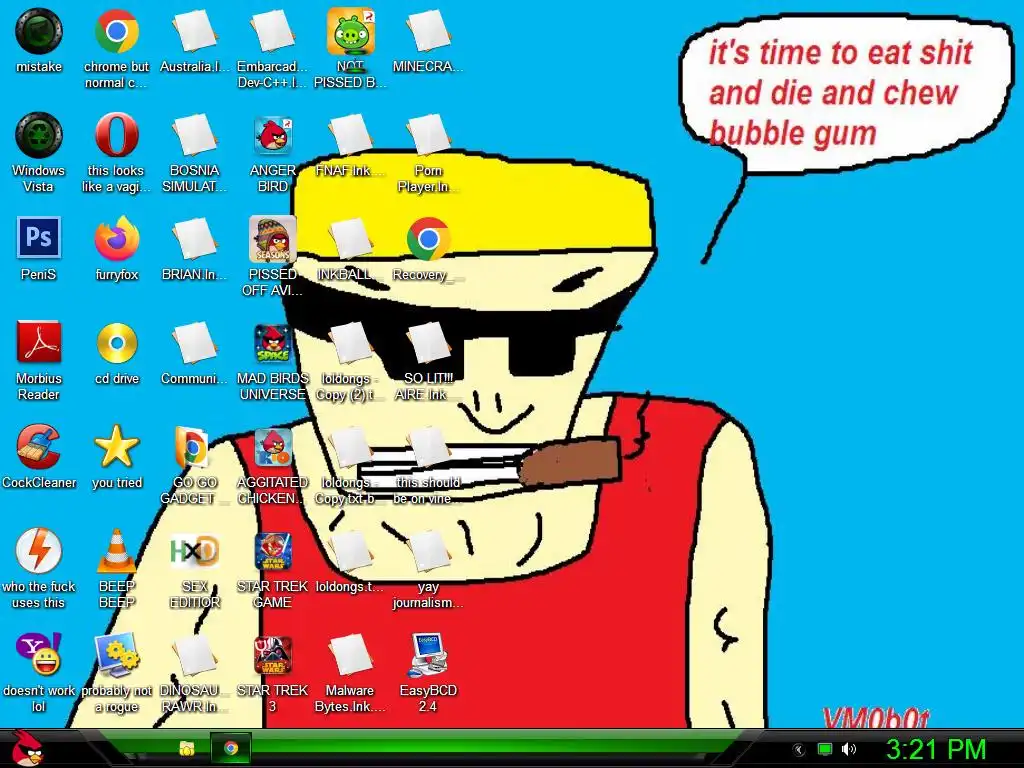Select the 'cd drive' disc icon

[116, 343]
